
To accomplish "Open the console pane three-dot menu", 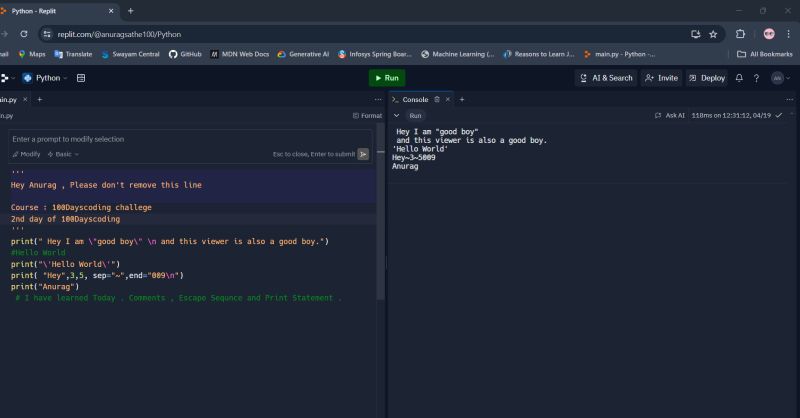I will point(788,100).
